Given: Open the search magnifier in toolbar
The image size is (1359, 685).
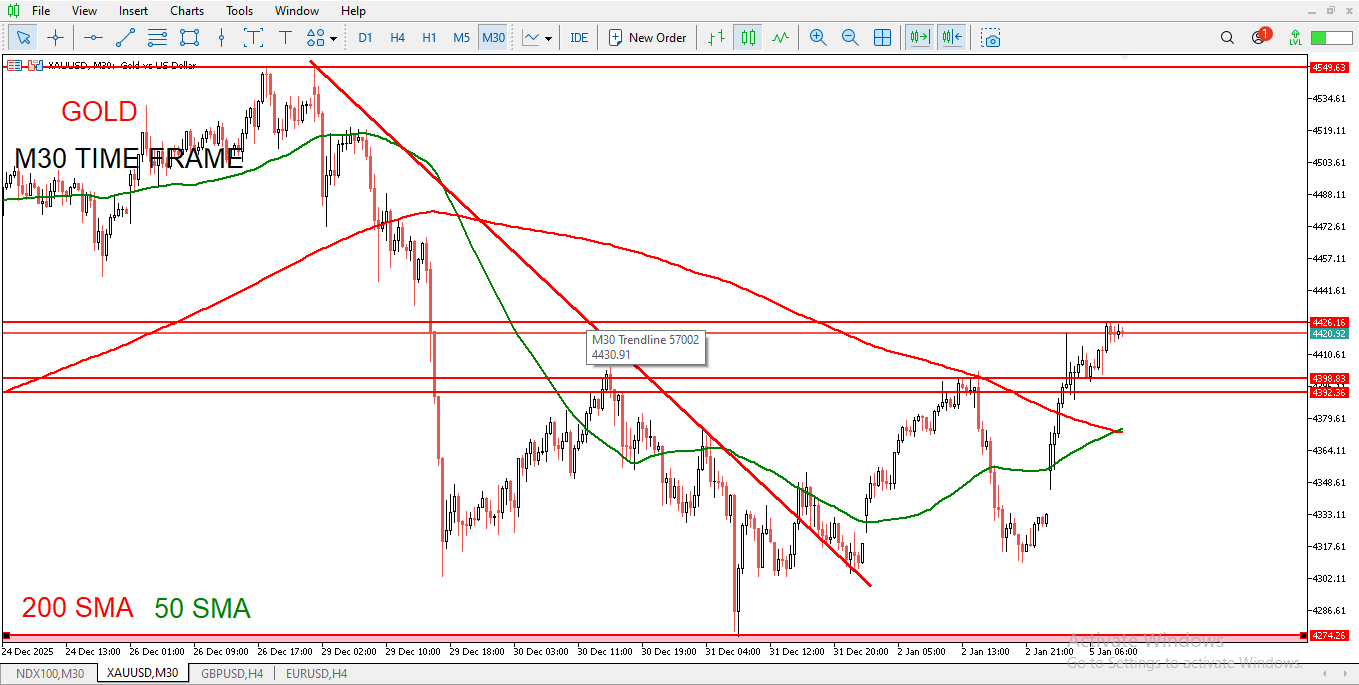Looking at the screenshot, I should [x=1227, y=38].
